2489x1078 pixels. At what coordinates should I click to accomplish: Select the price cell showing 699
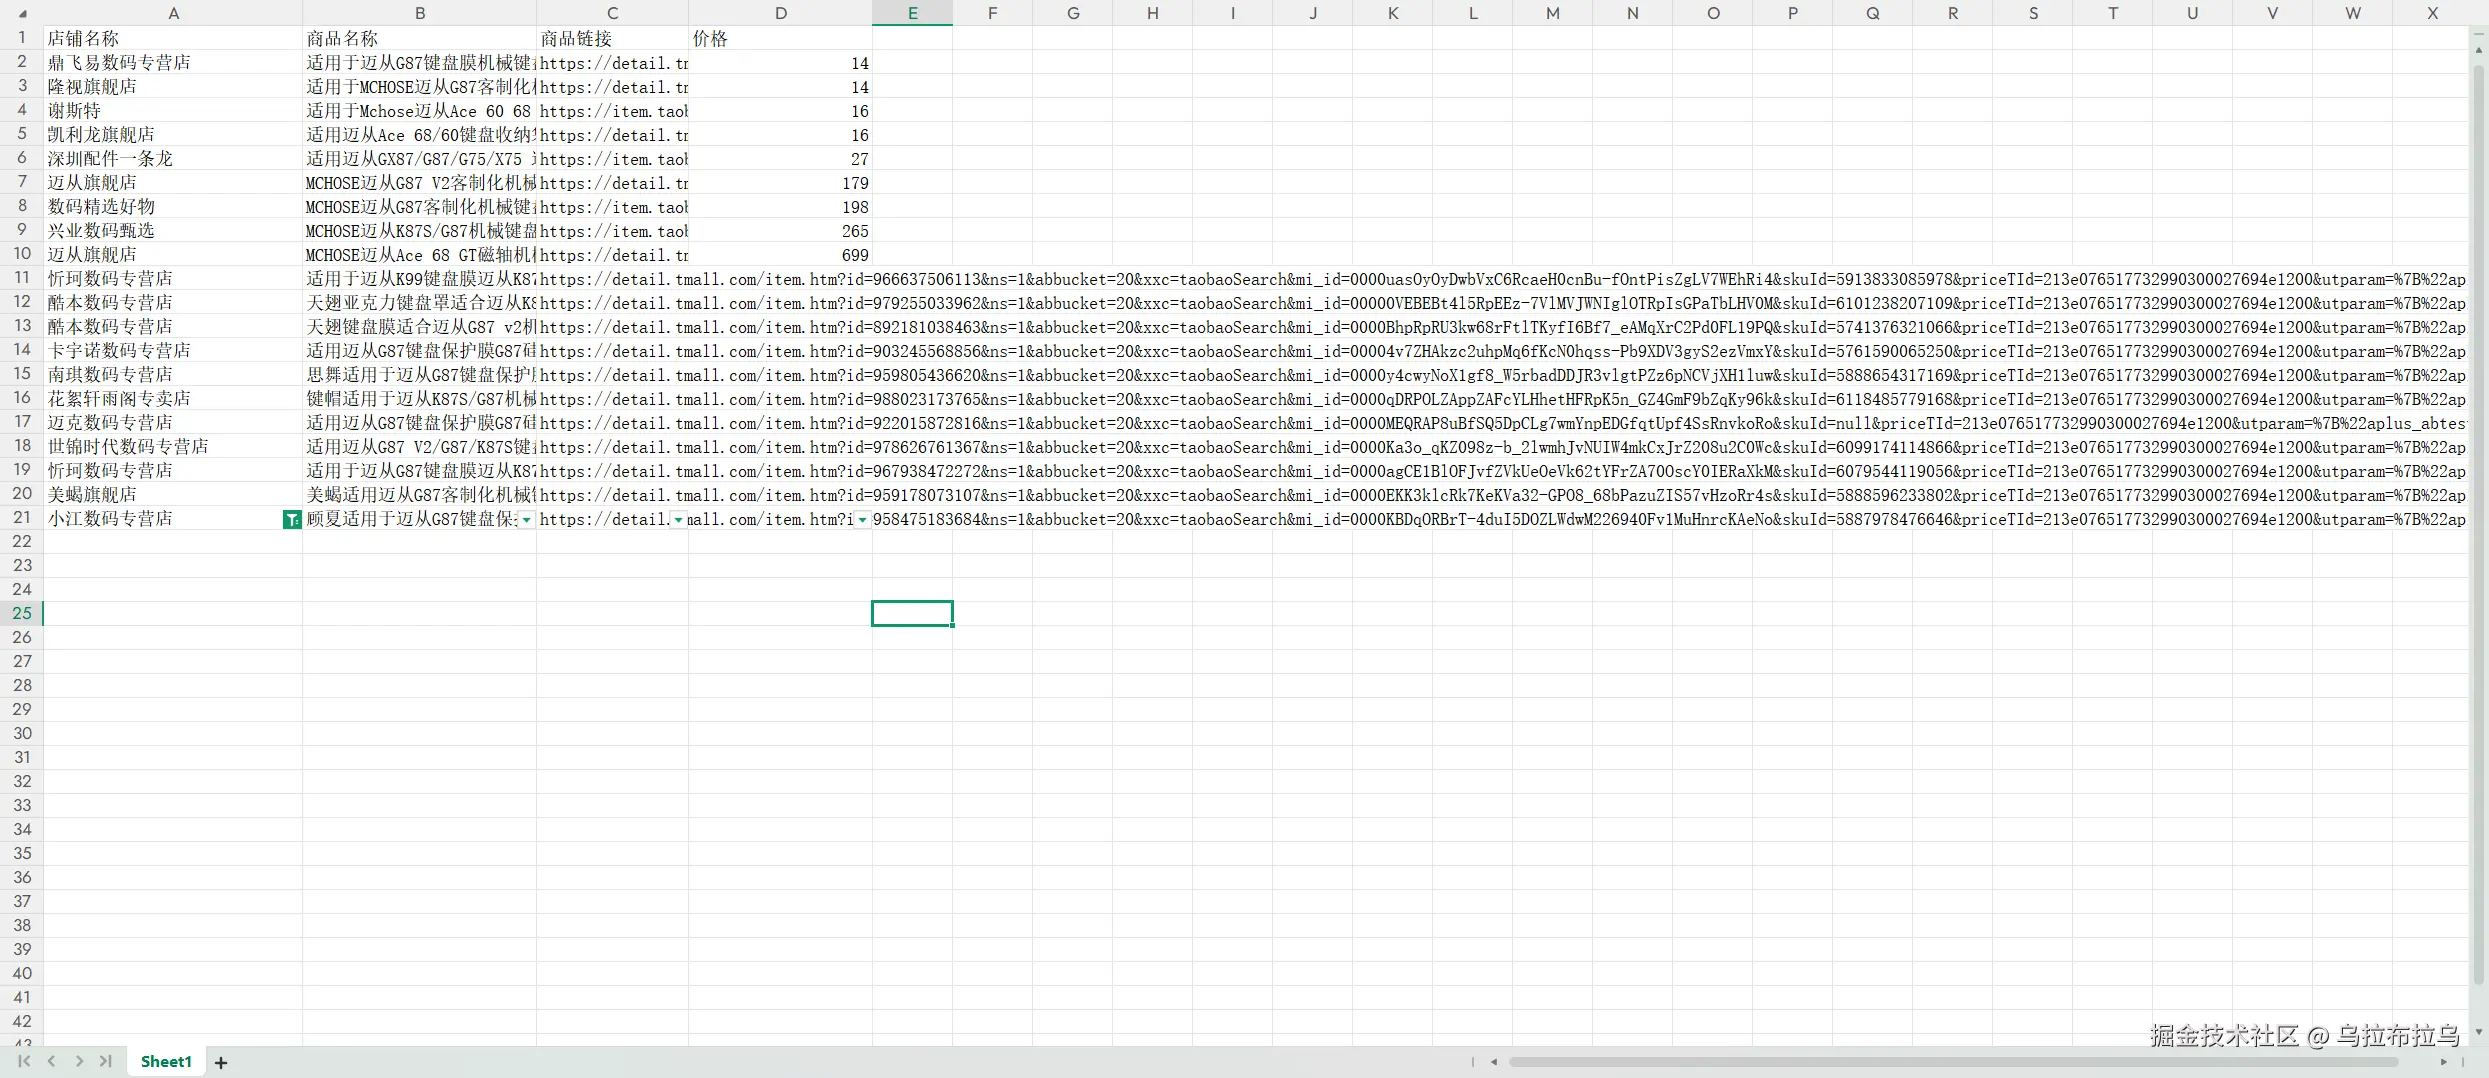[780, 254]
